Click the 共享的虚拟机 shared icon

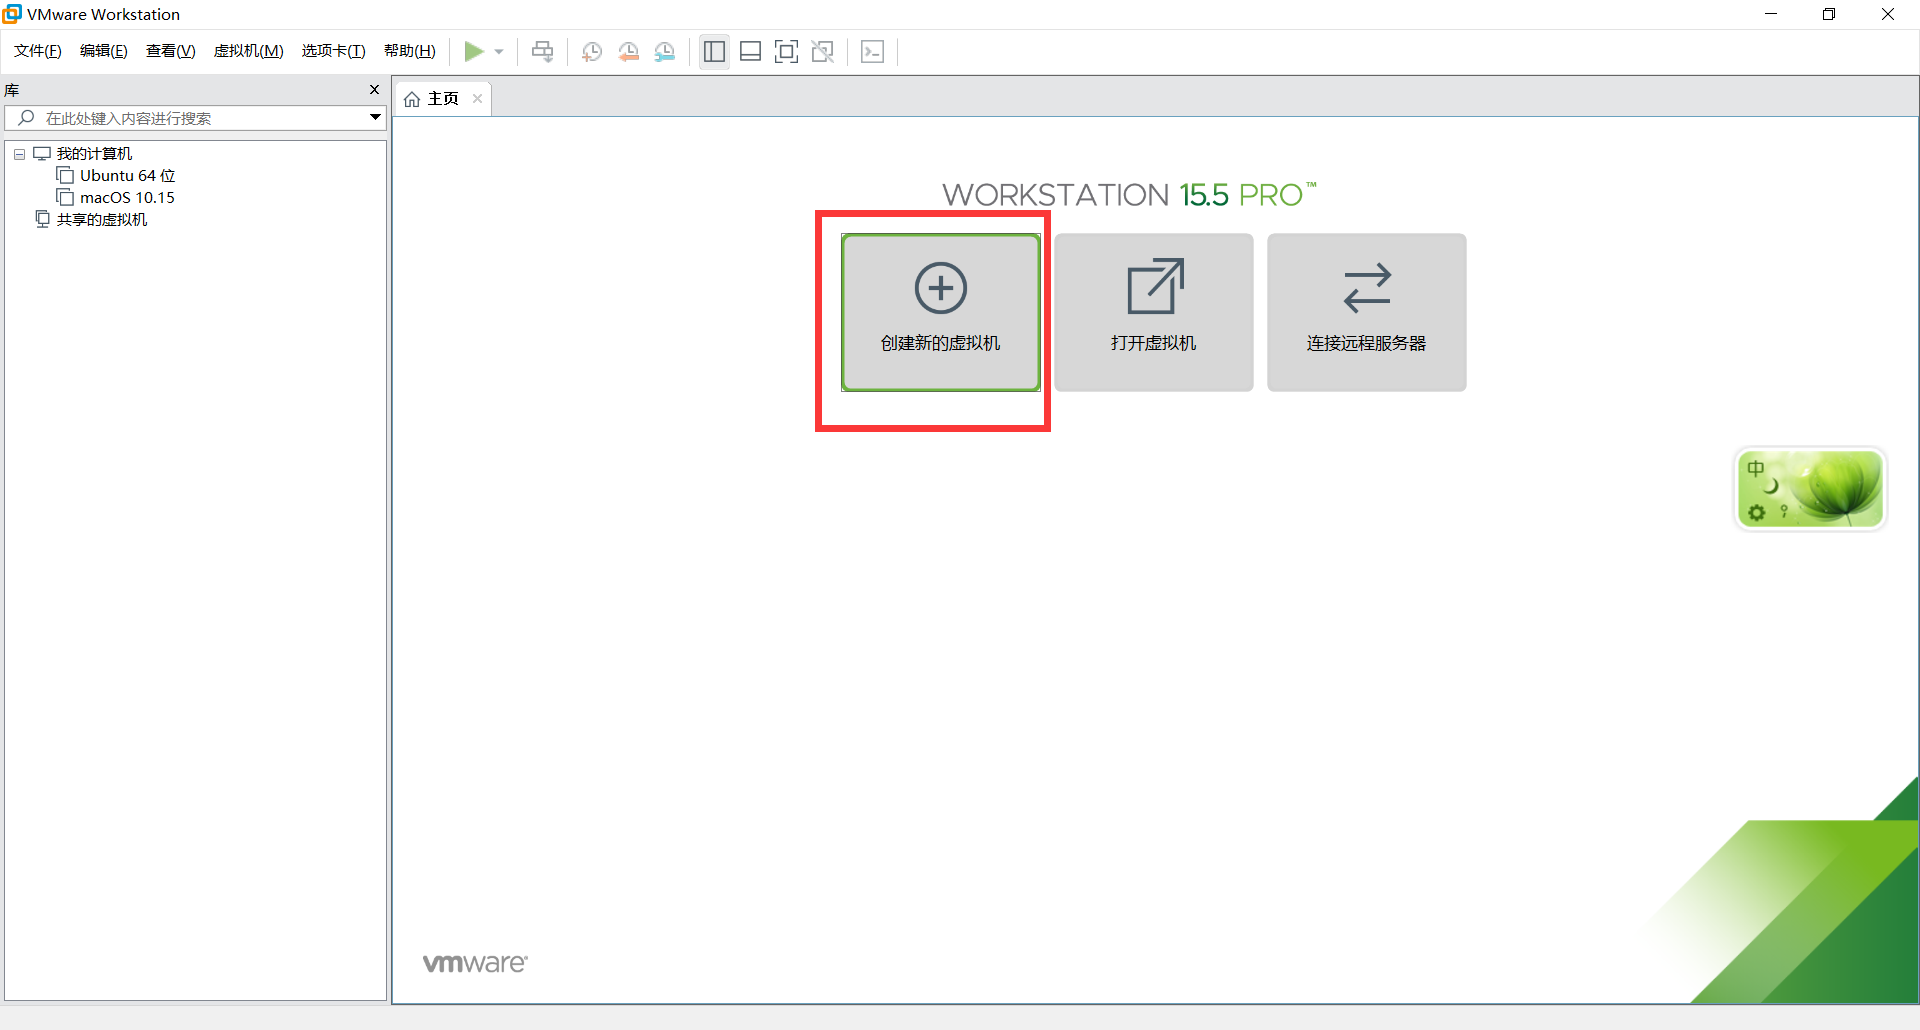pos(42,219)
